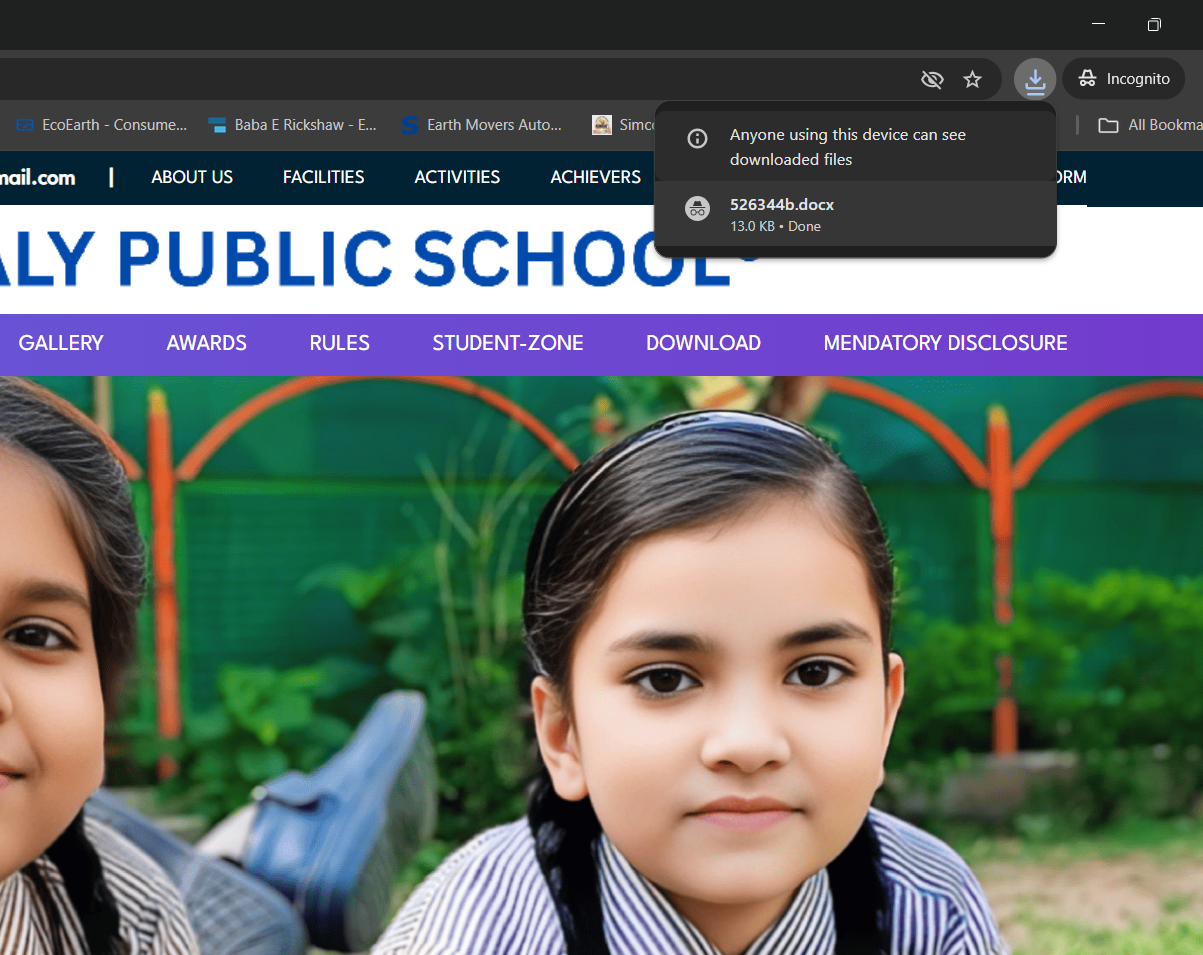Image resolution: width=1203 pixels, height=955 pixels.
Task: Click the Simco bookmark favicon
Action: pos(602,125)
